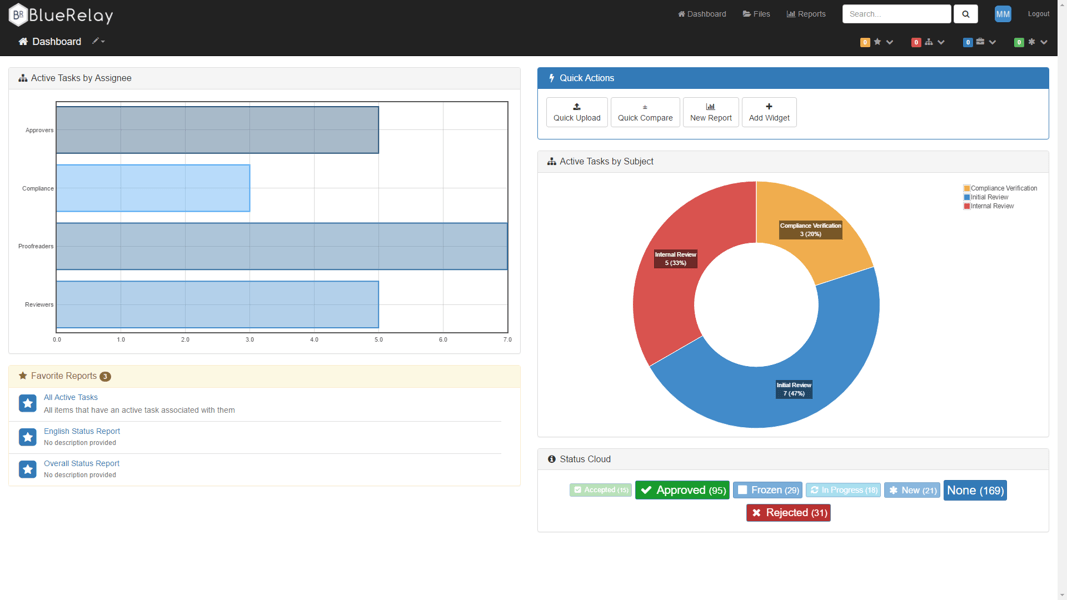This screenshot has width=1067, height=600.
Task: Click the search magnifier button
Action: point(965,14)
